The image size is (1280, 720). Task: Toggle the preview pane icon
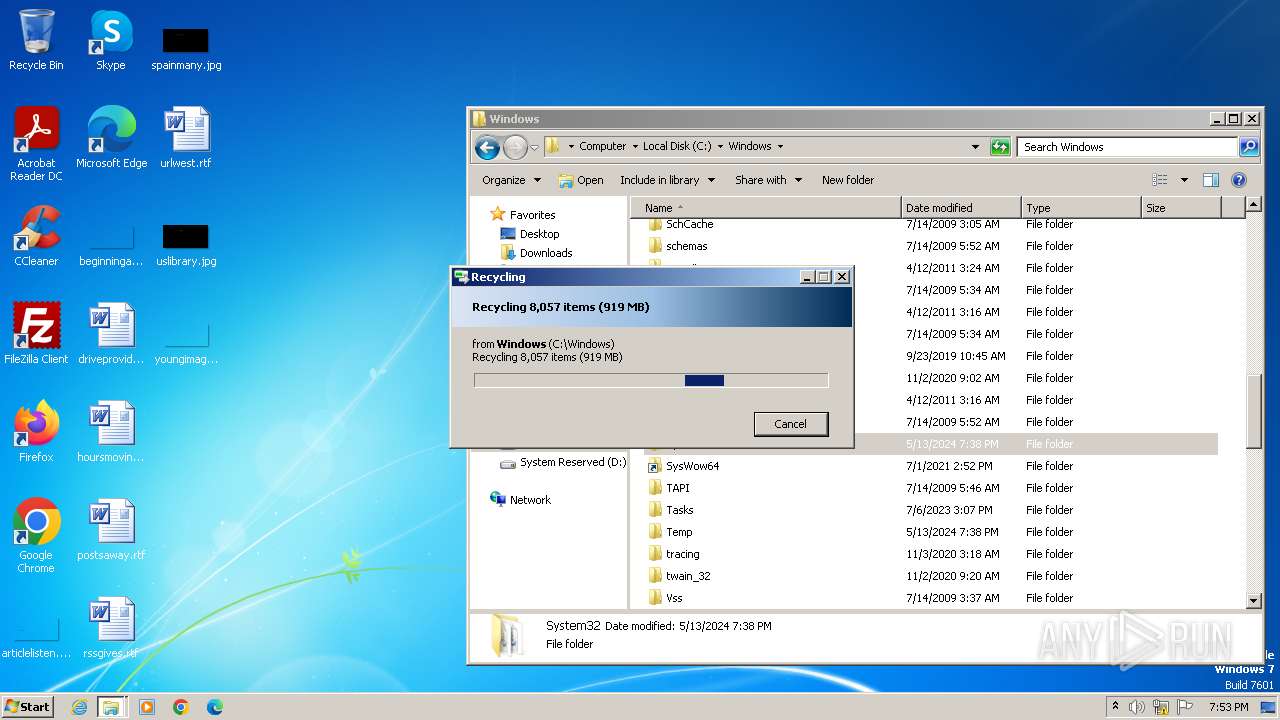(x=1210, y=180)
